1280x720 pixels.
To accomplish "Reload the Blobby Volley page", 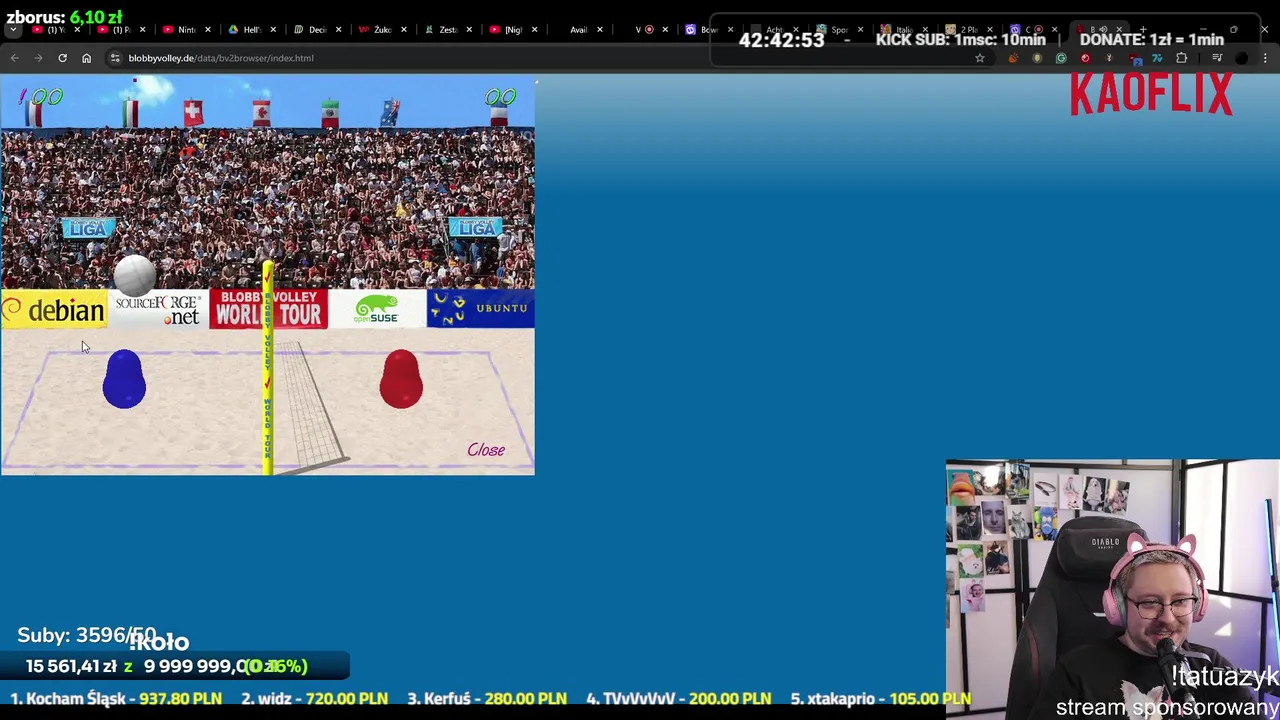I will pyautogui.click(x=62, y=58).
